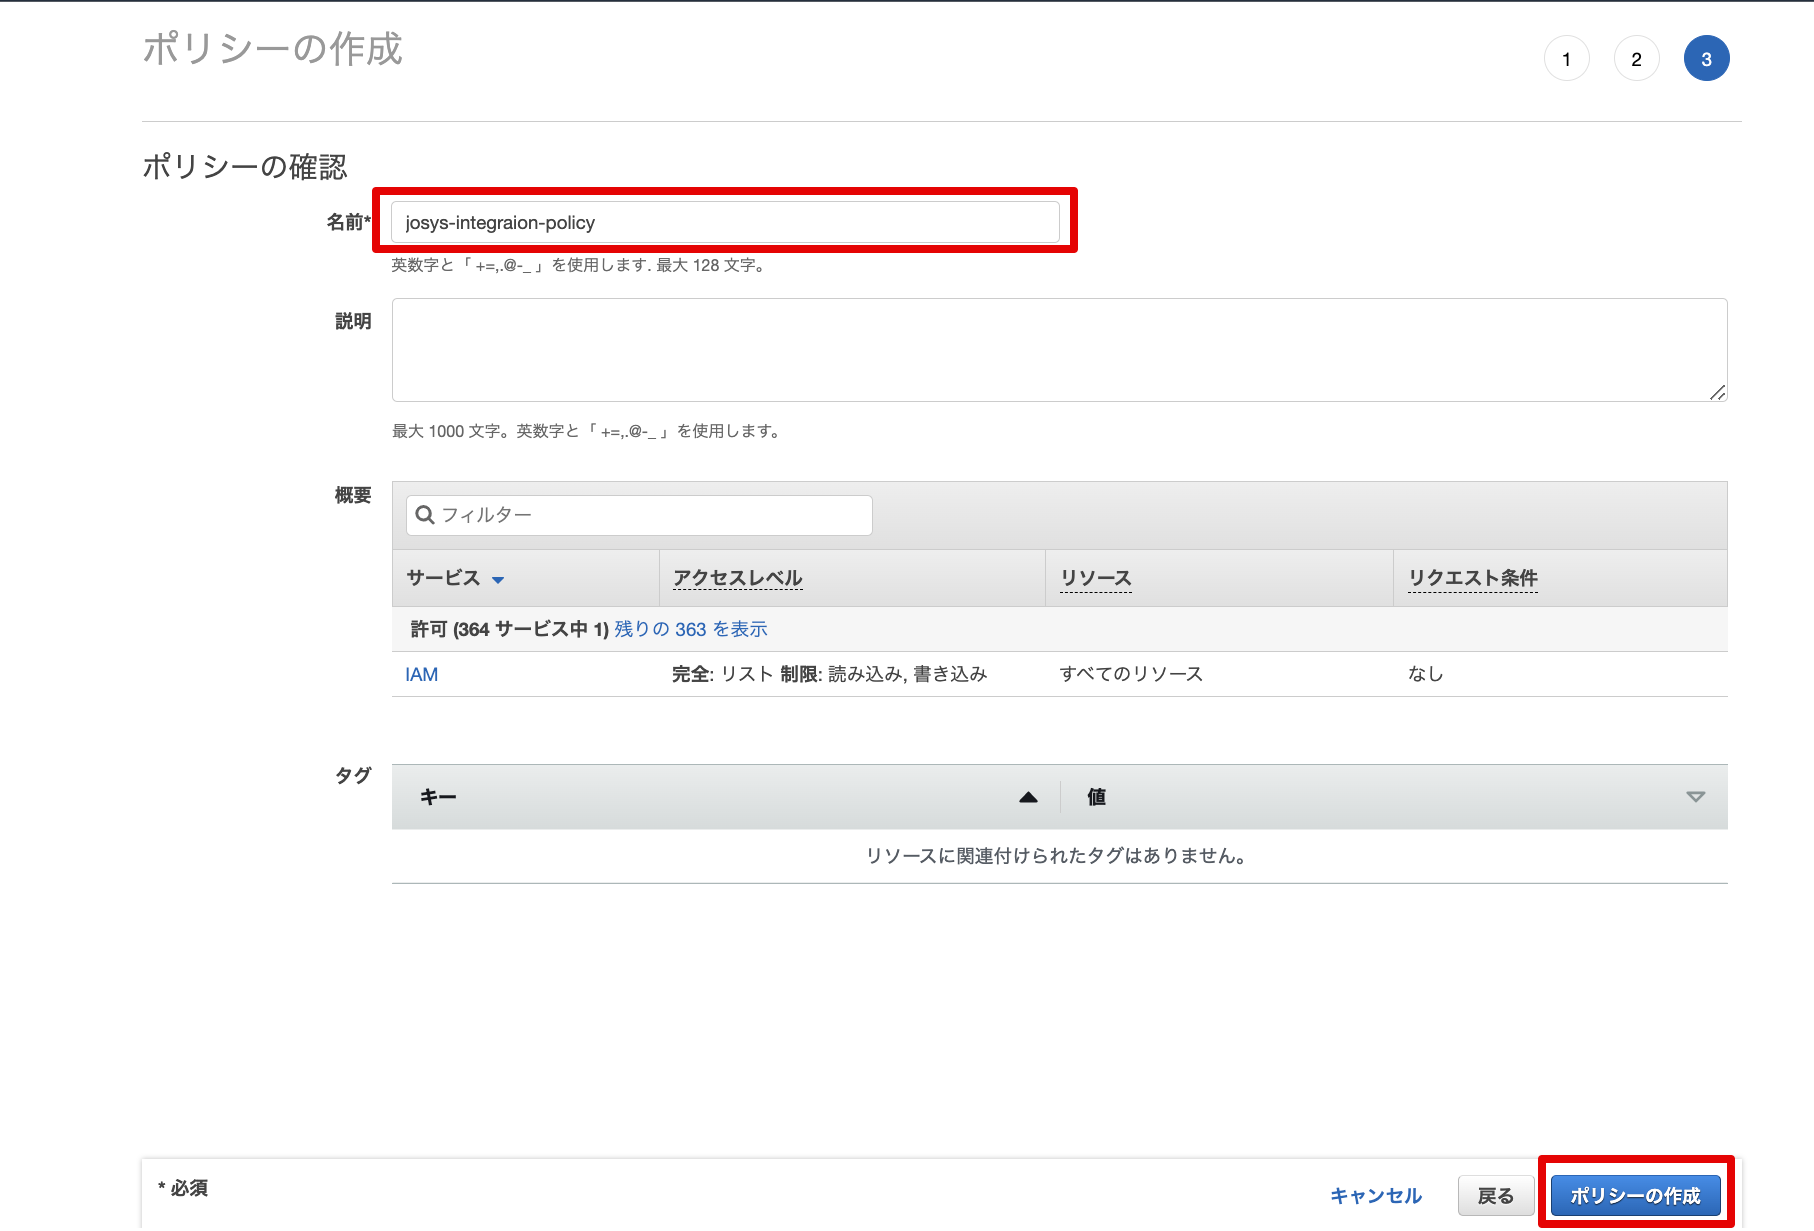Open the IAM service link
This screenshot has height=1231, width=1814.
coord(421,675)
